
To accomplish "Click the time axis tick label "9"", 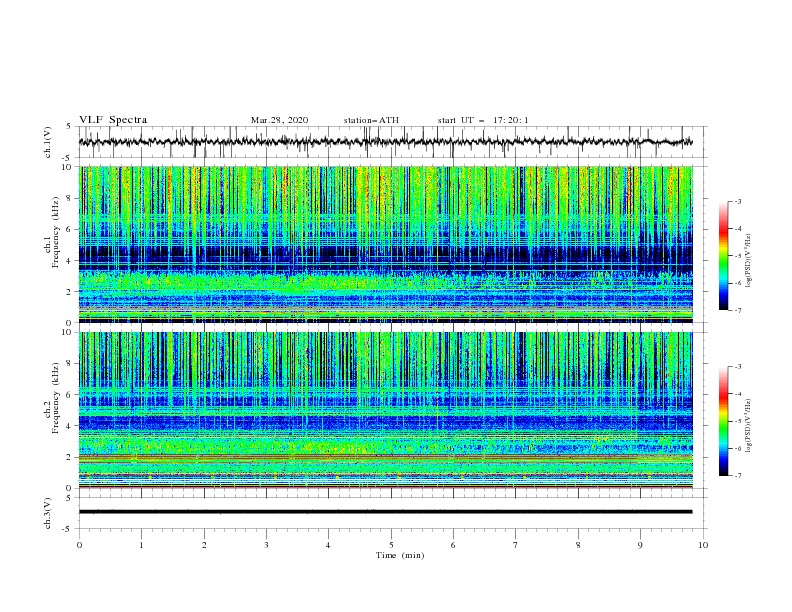I will pos(640,545).
